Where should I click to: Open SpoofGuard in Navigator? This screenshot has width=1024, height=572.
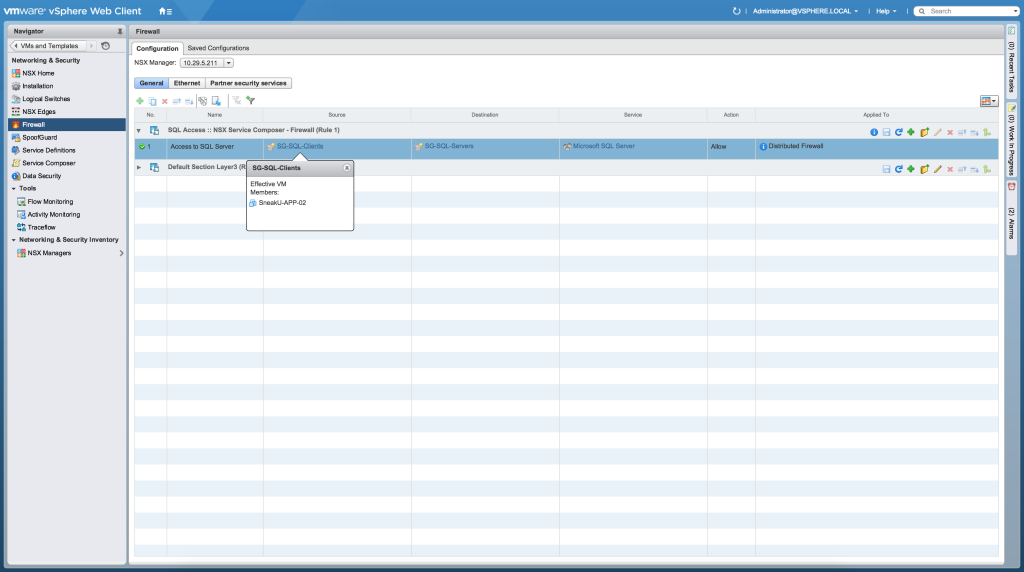(x=39, y=138)
